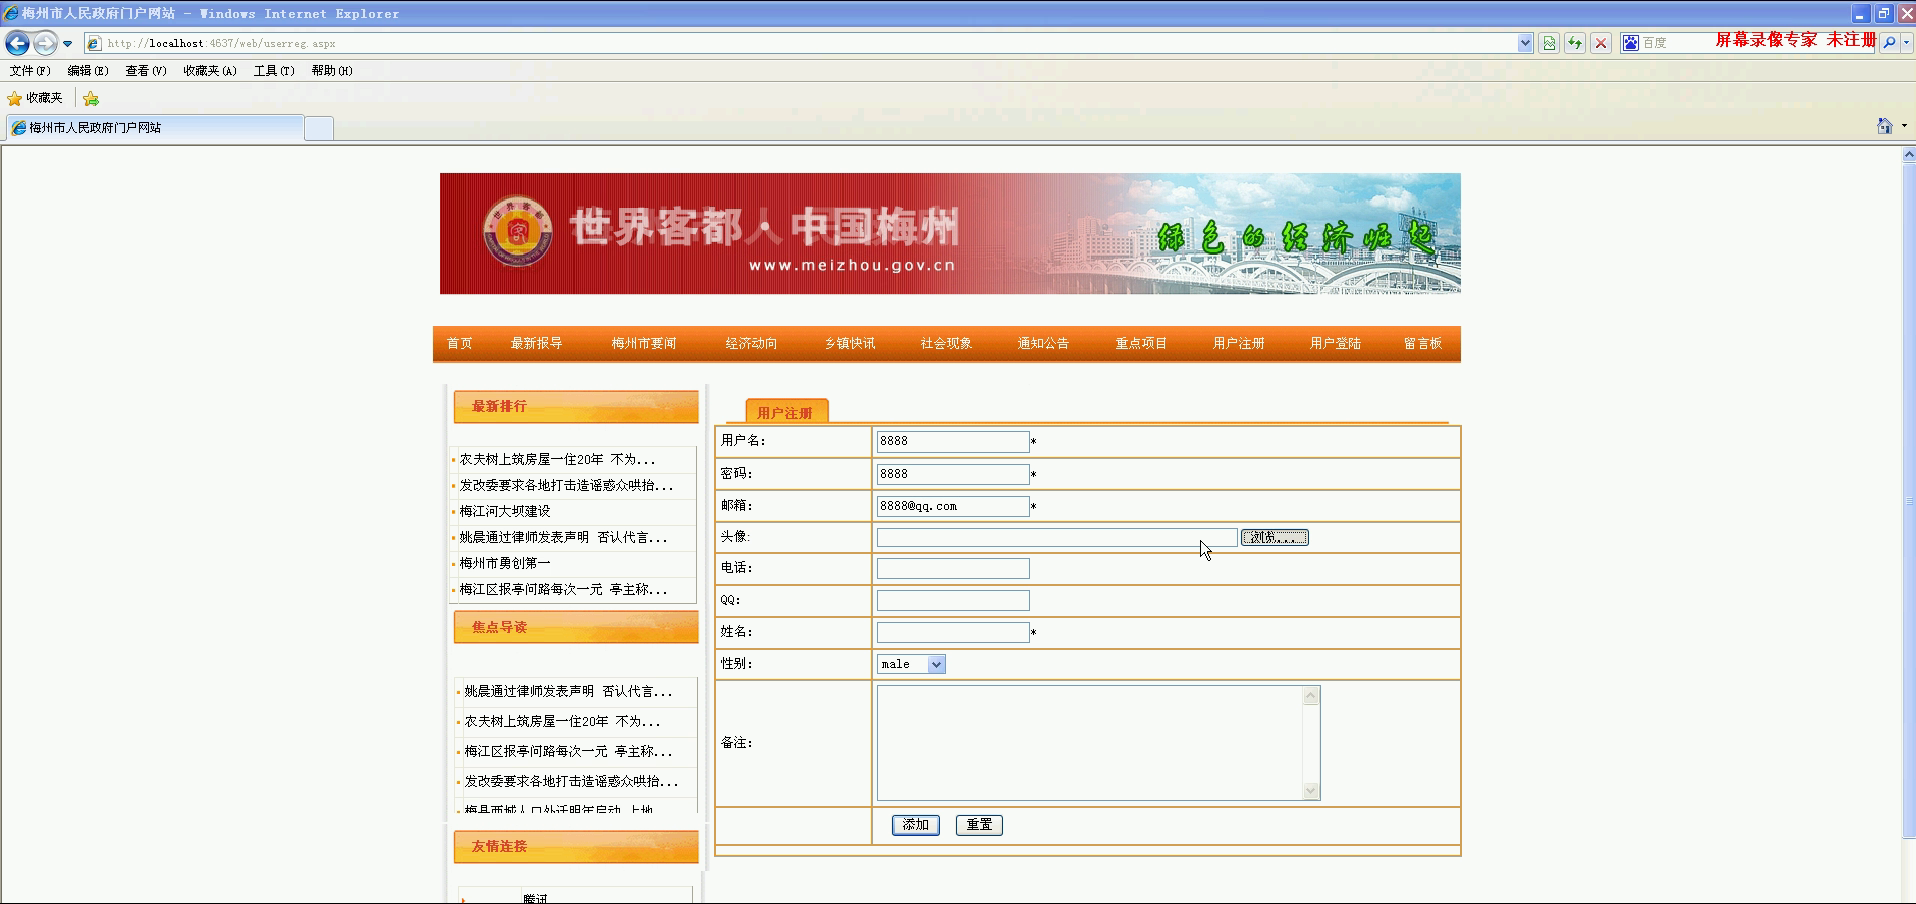The width and height of the screenshot is (1916, 904).
Task: Open news 梅州市勇创第一
Action: [x=505, y=564]
